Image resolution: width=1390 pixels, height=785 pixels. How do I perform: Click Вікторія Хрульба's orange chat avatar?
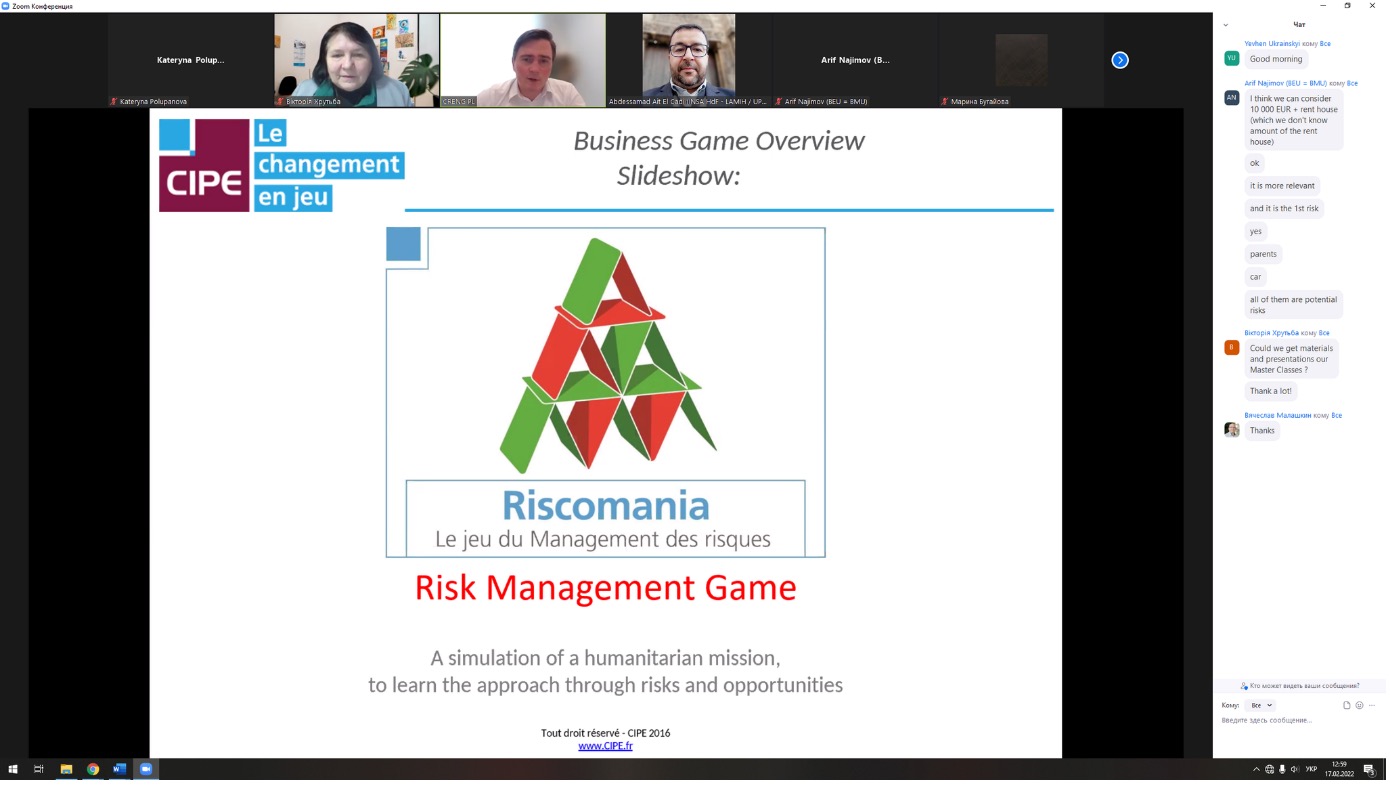pos(1231,347)
